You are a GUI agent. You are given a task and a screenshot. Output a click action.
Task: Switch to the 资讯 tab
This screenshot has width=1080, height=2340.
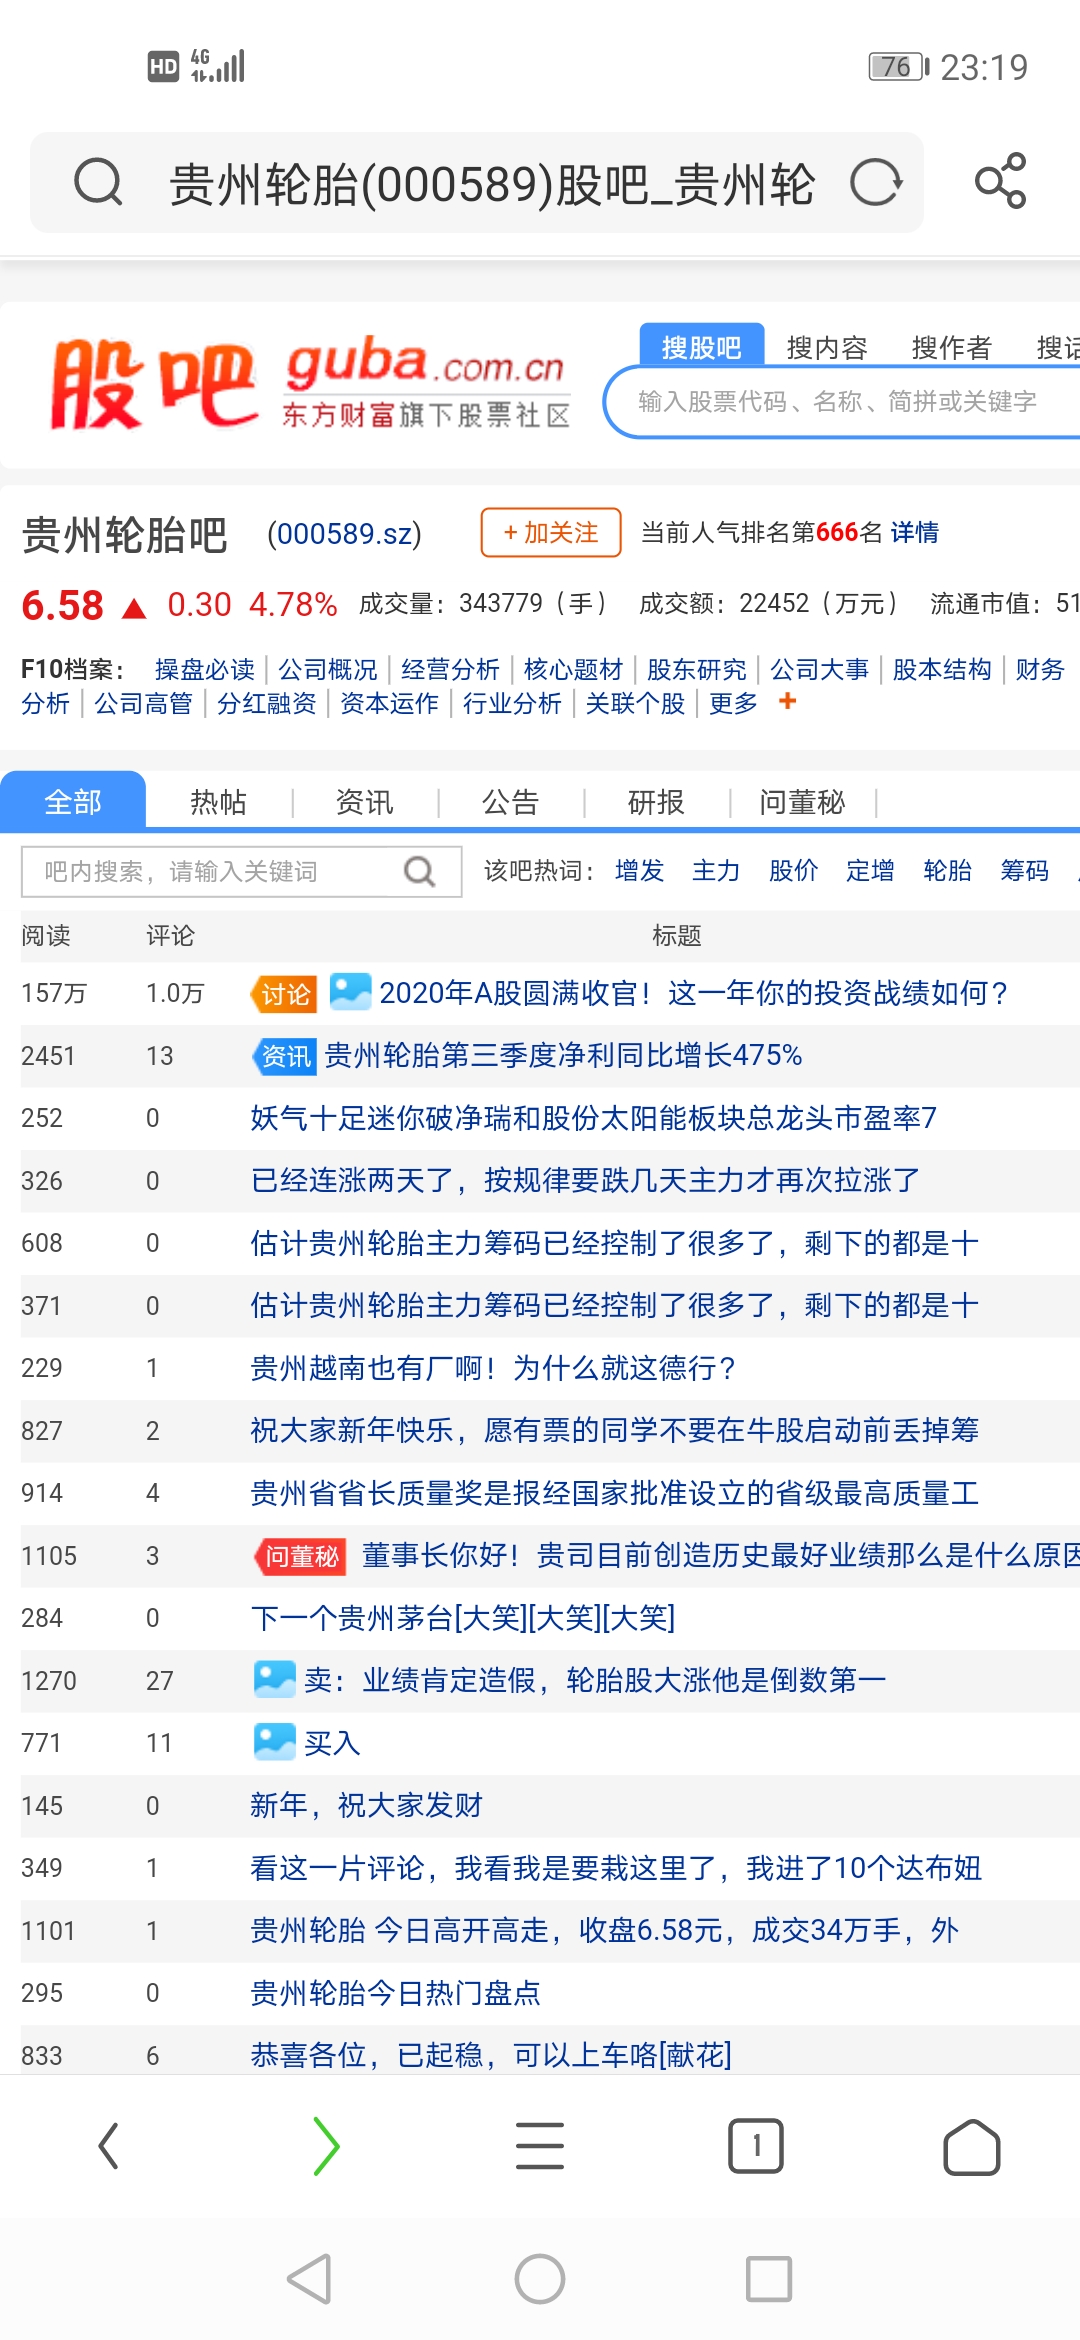[x=364, y=802]
